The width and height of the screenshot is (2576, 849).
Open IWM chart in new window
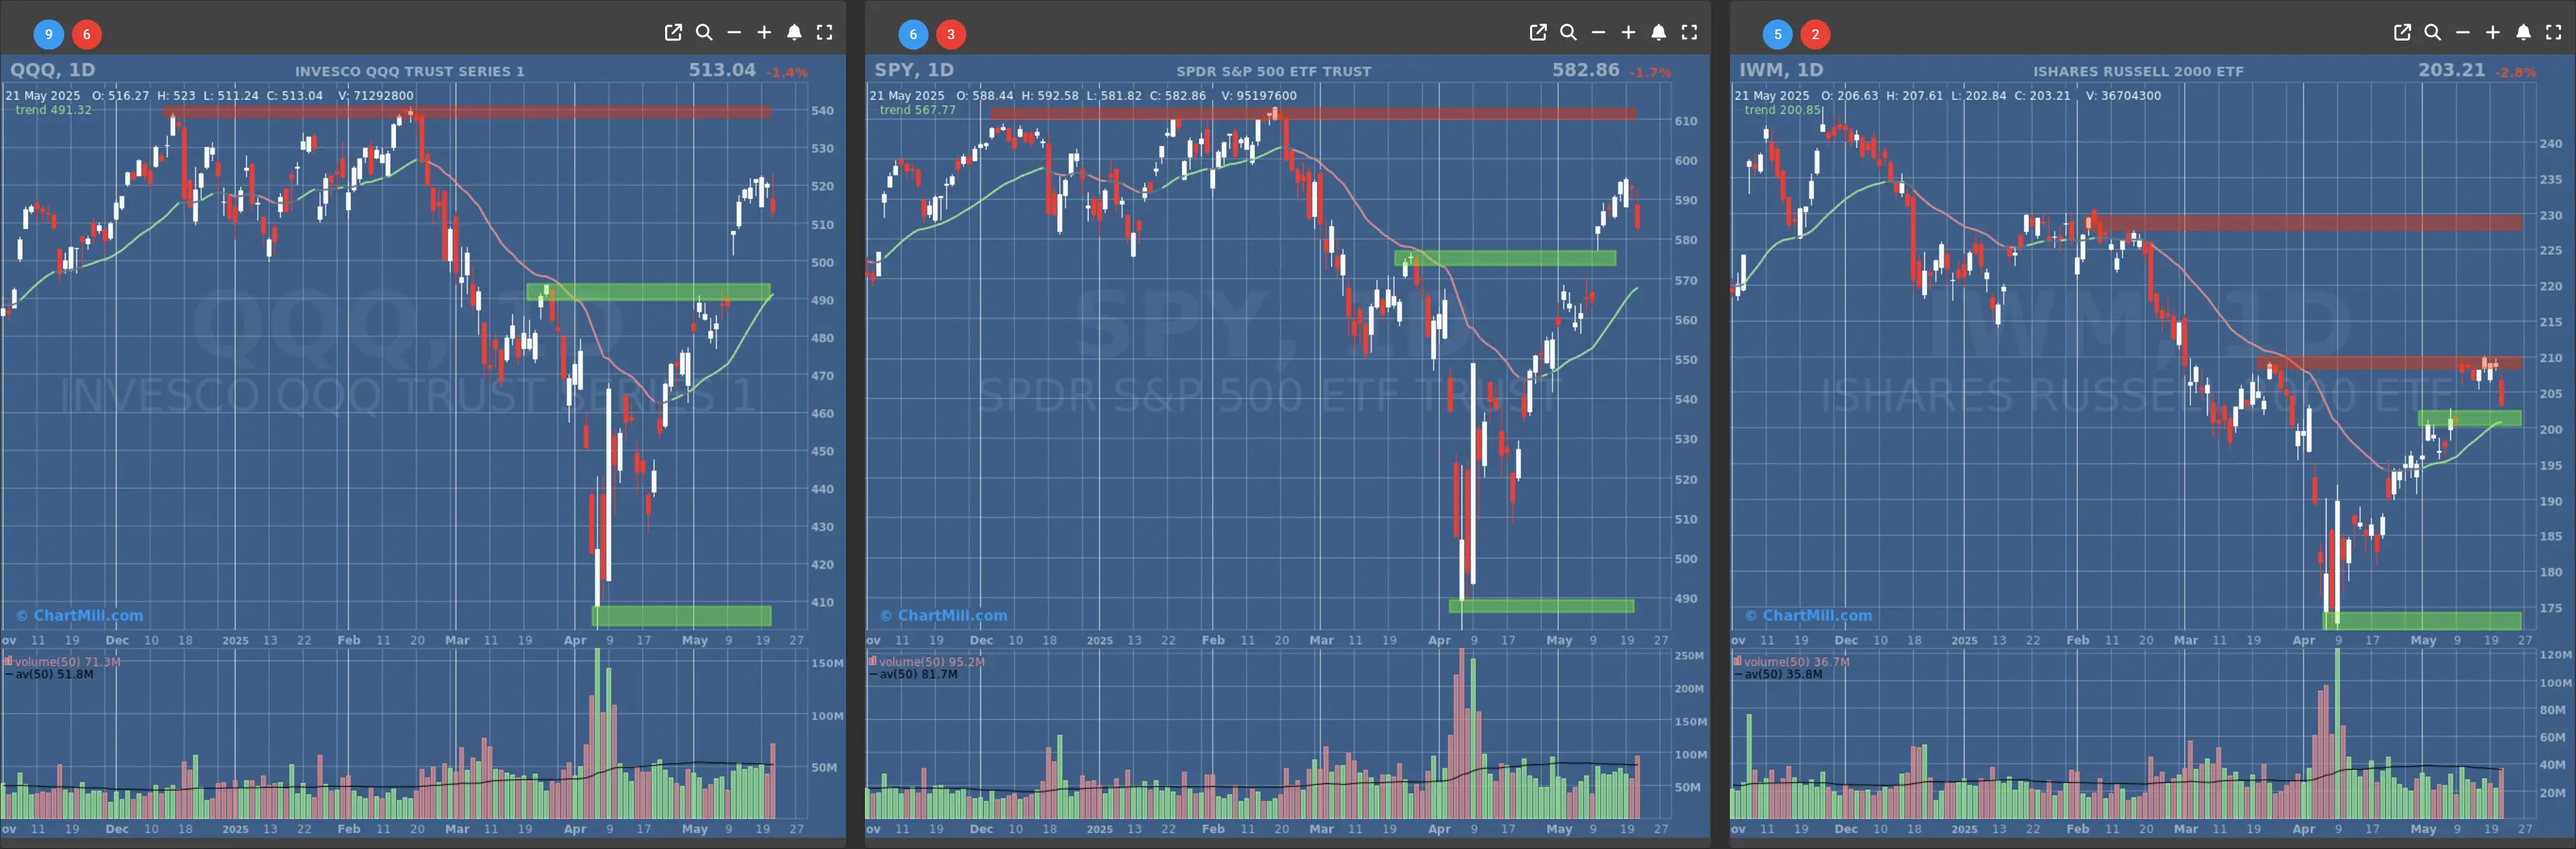point(2402,33)
